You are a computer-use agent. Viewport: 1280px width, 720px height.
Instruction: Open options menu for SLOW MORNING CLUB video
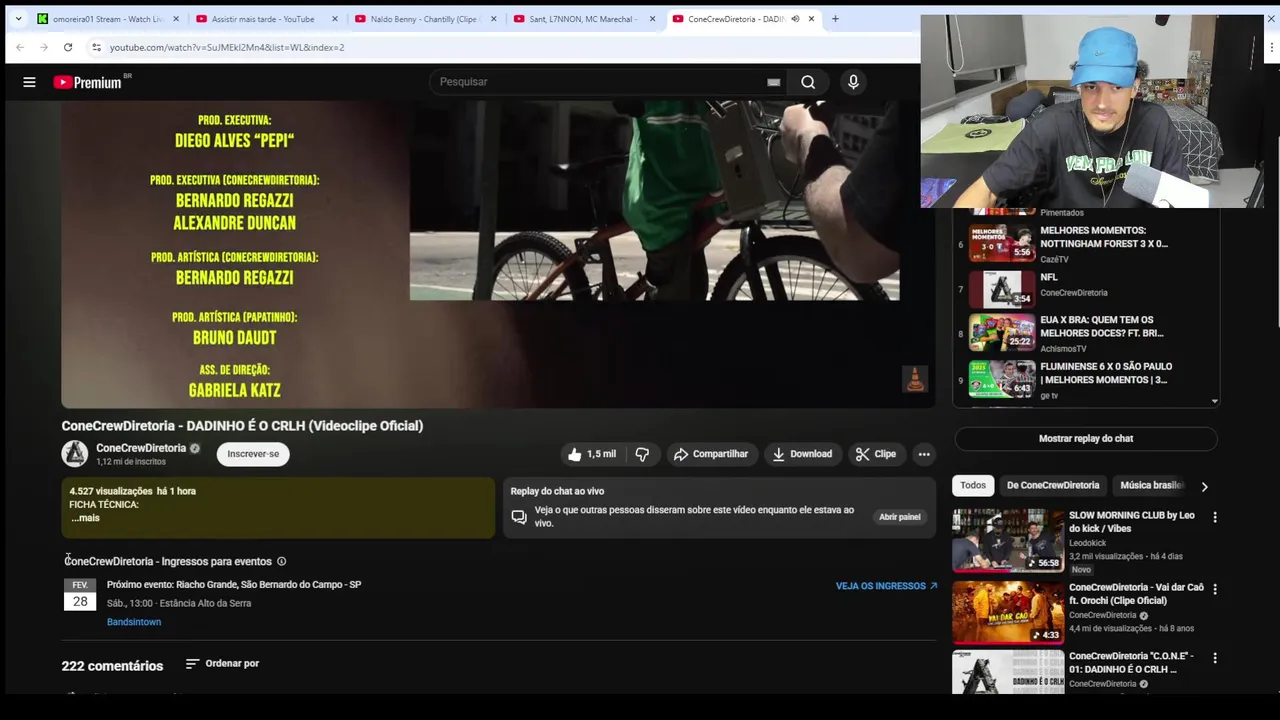pyautogui.click(x=1215, y=518)
